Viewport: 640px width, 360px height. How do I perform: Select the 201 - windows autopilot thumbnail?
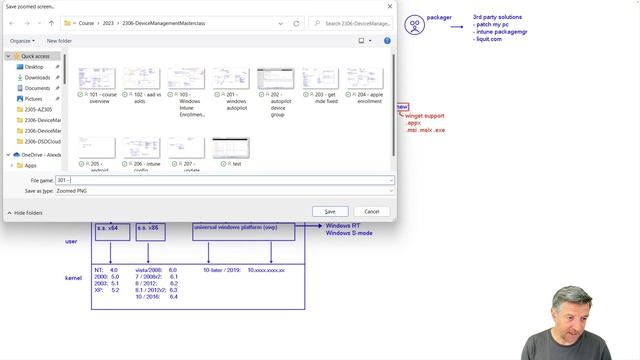(231, 78)
